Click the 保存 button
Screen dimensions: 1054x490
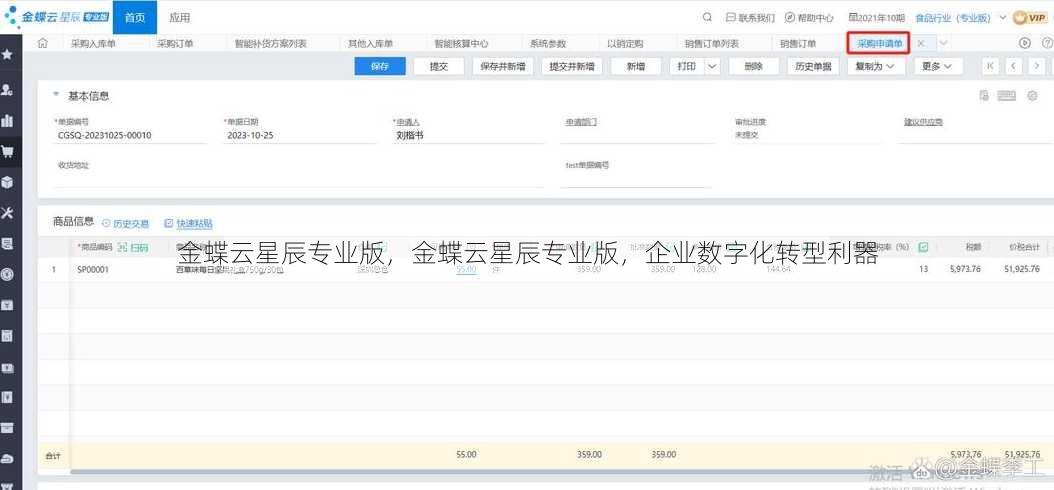click(x=380, y=67)
